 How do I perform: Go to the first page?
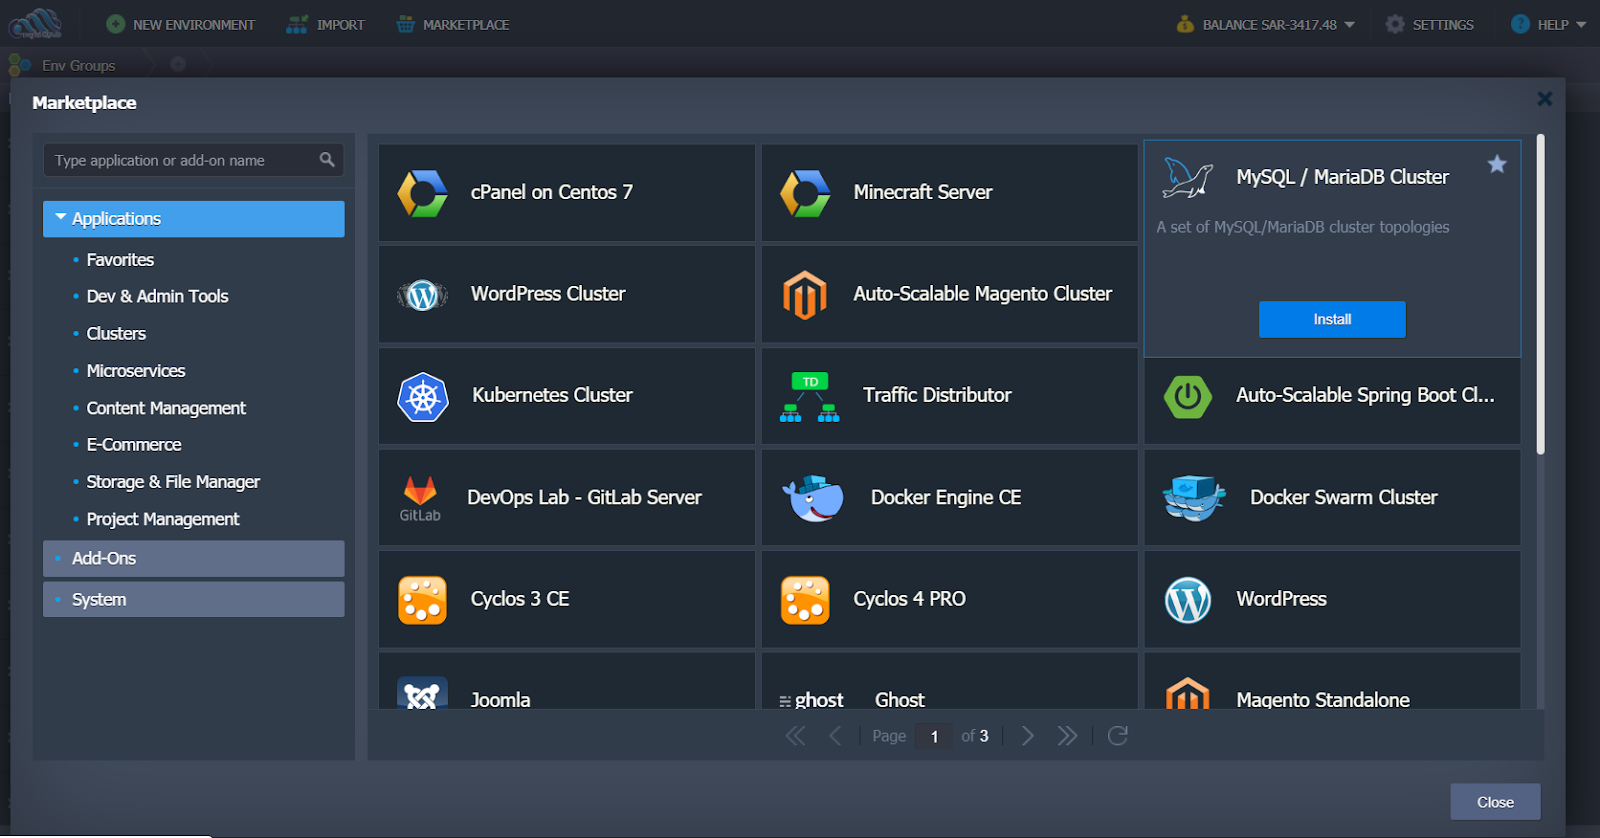pos(795,736)
